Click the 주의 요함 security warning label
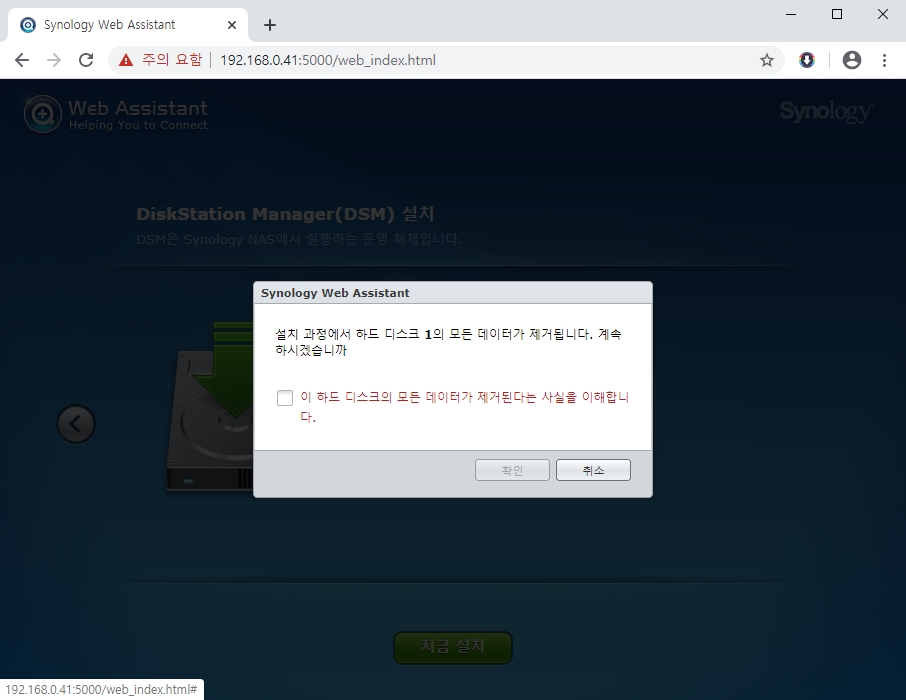 click(x=172, y=60)
